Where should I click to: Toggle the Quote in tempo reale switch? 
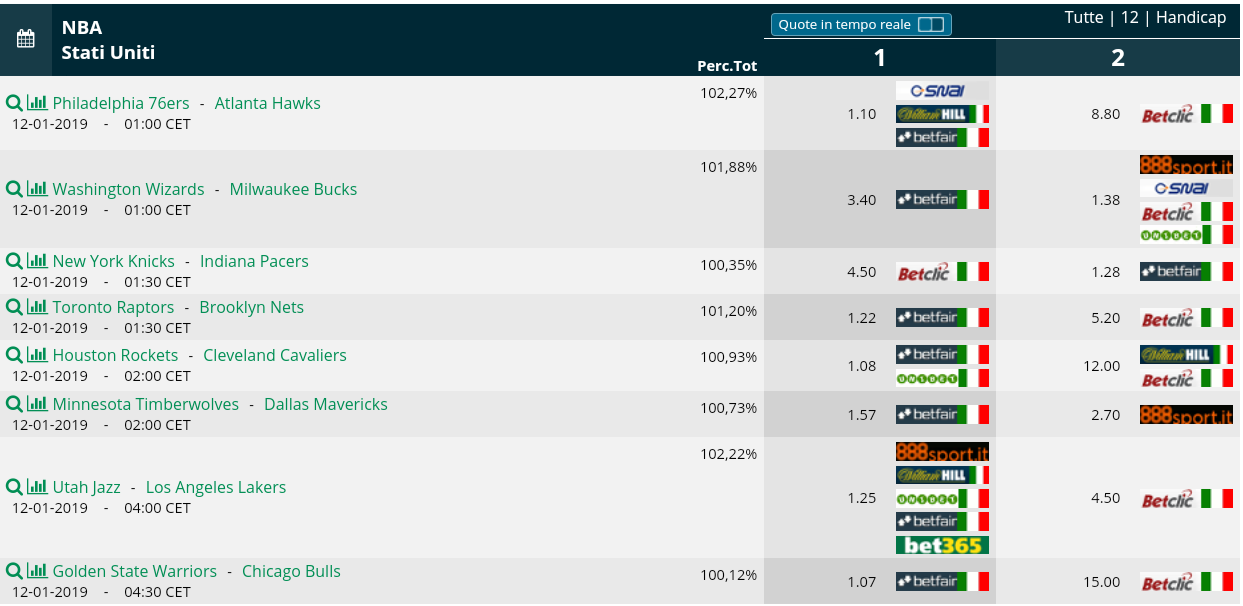(x=931, y=25)
